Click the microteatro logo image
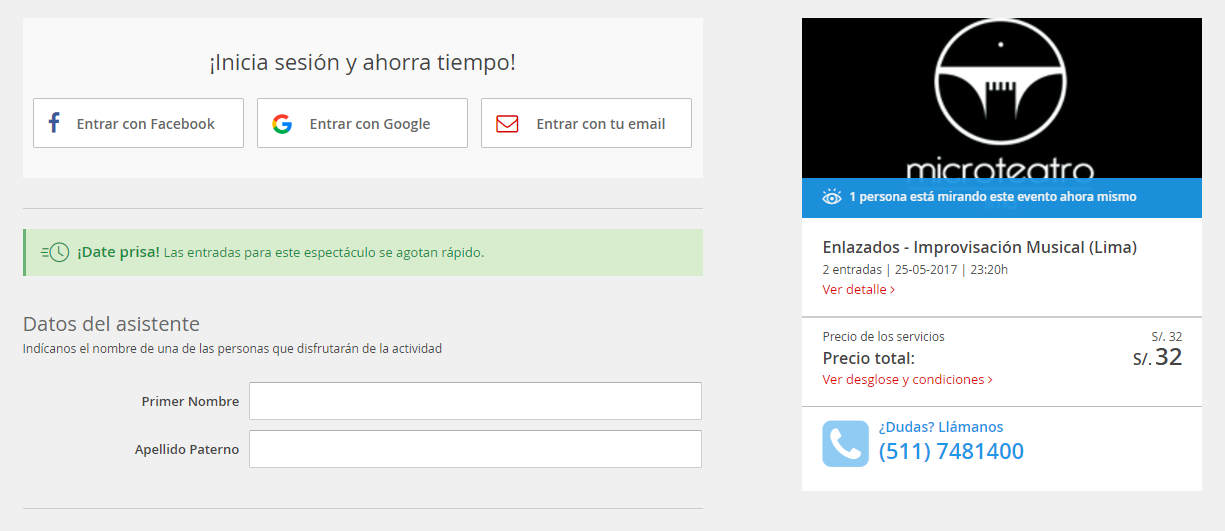 1001,98
